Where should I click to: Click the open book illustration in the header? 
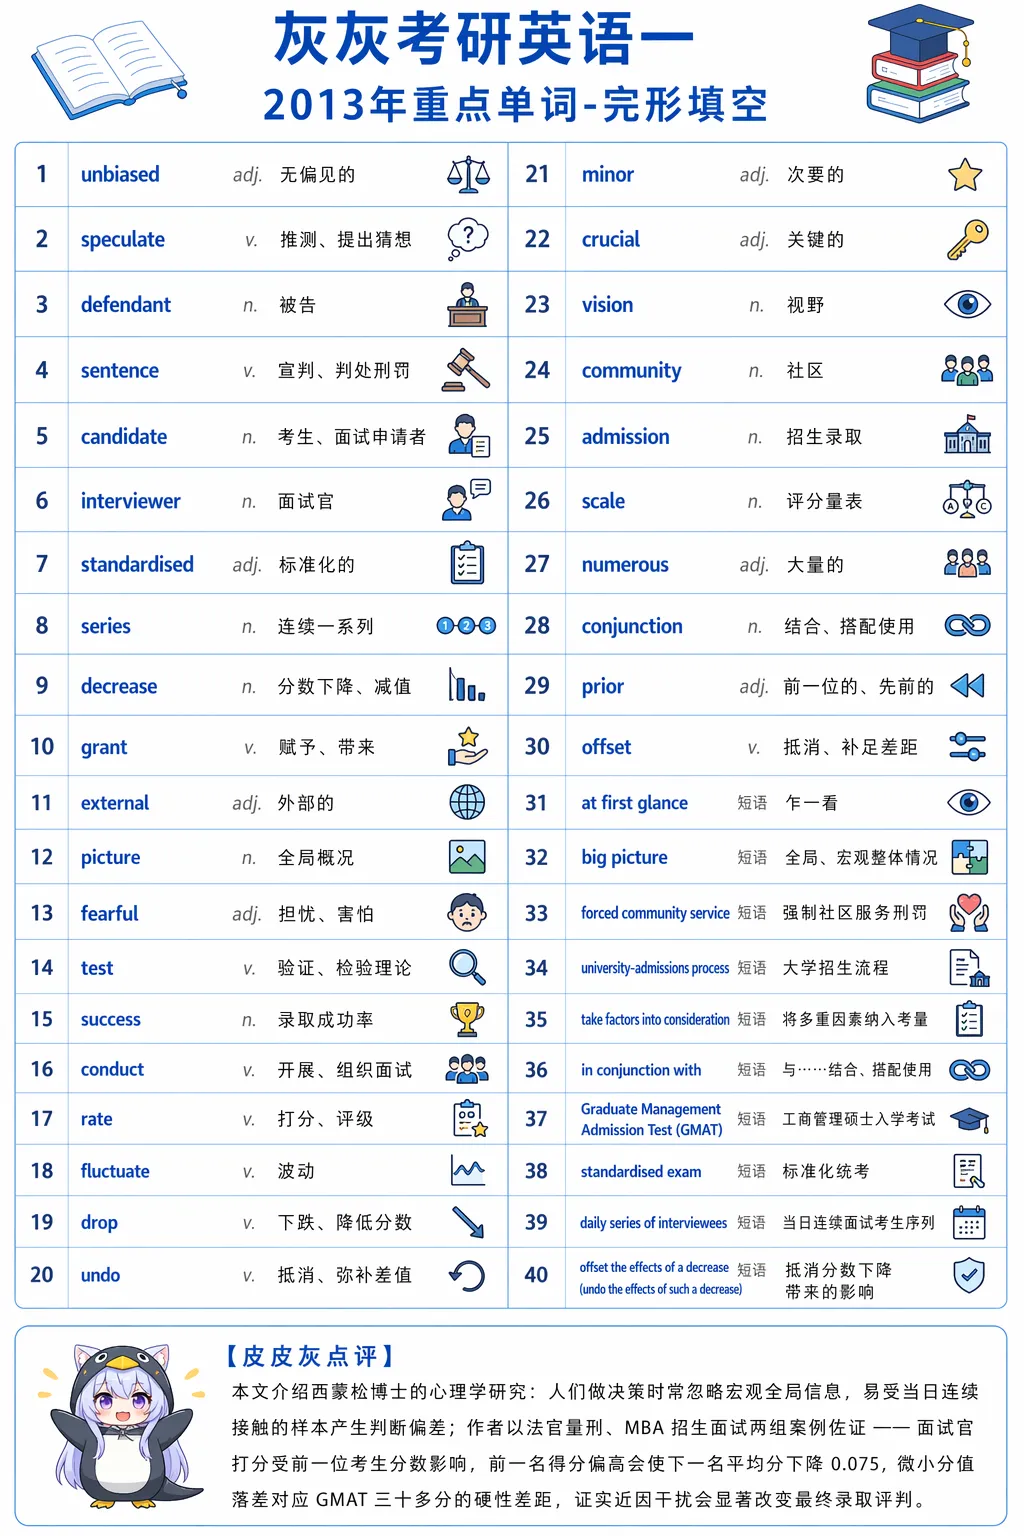109,71
